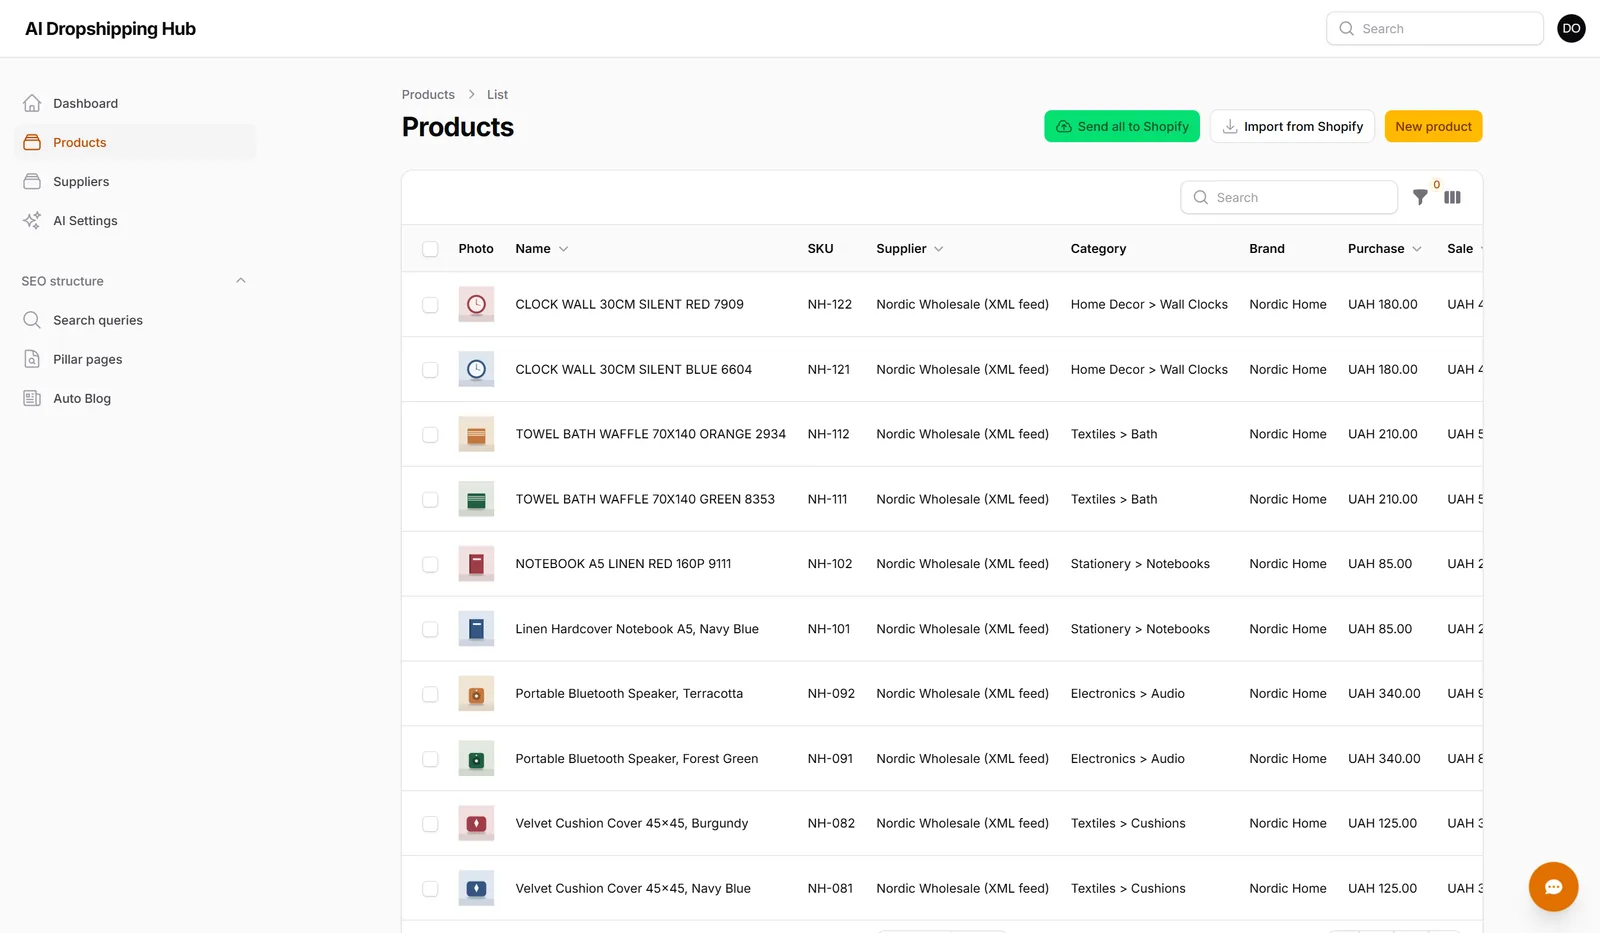Open the Dashboard home icon
This screenshot has height=933, width=1600.
(x=32, y=103)
